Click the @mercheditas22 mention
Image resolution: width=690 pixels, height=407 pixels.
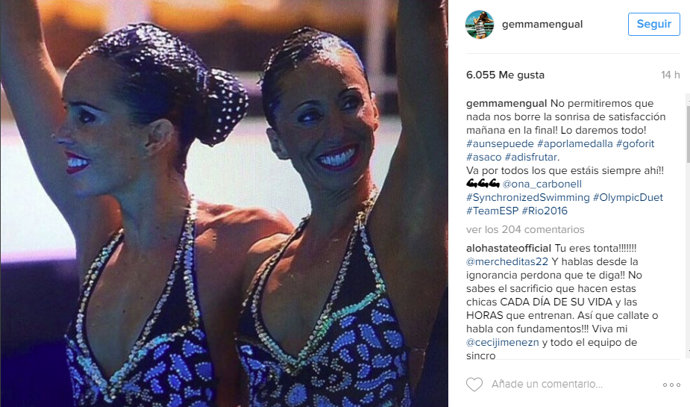tap(507, 262)
